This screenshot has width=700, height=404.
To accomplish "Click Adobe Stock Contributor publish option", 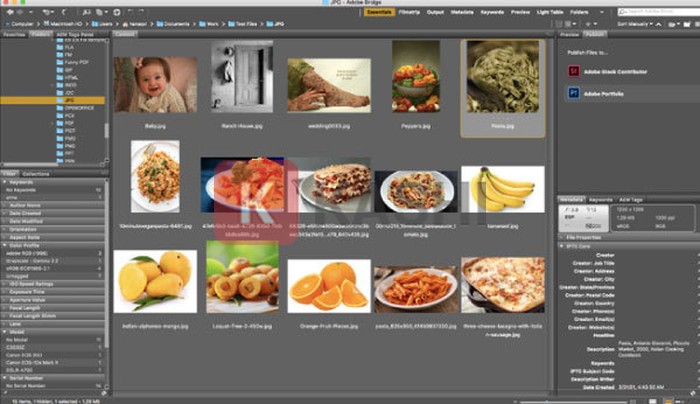I will click(x=632, y=71).
